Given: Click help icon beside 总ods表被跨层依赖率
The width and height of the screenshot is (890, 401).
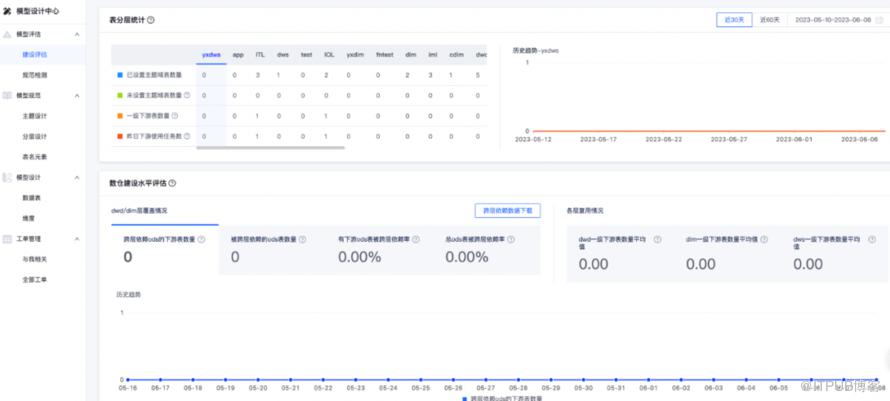Looking at the screenshot, I should click(510, 239).
